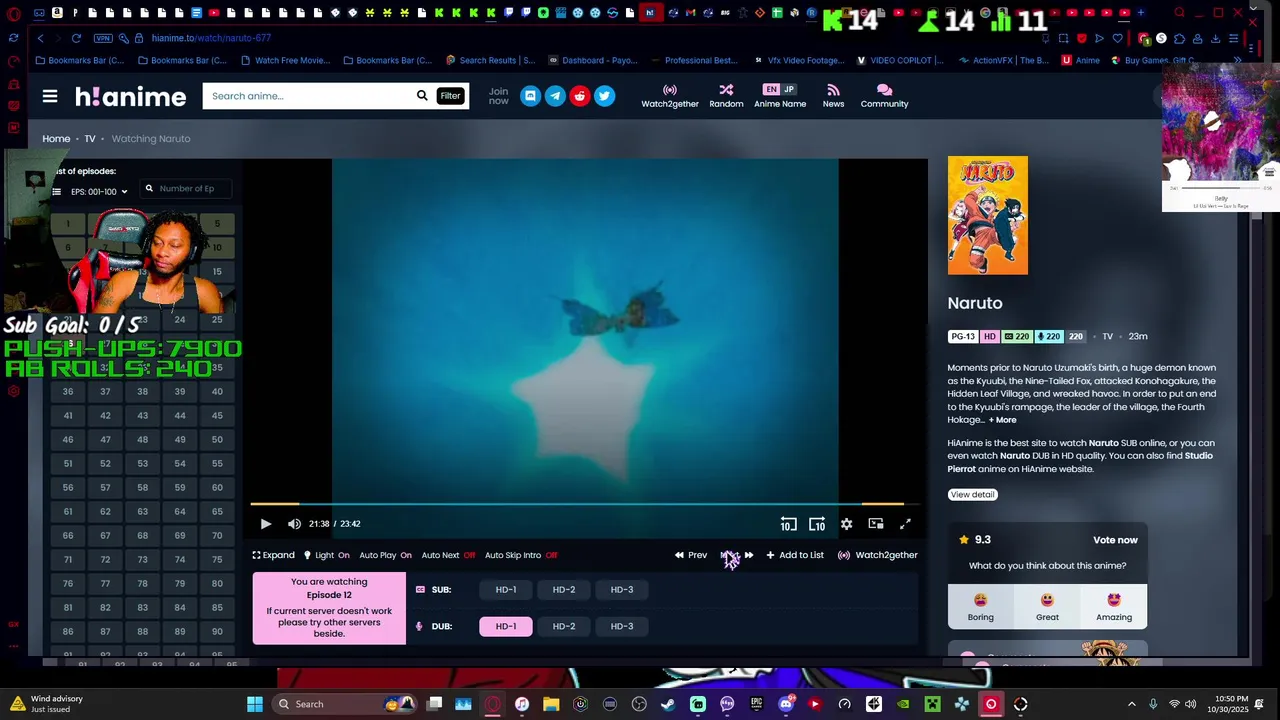Open the Vfx Video Footage bookmark
Viewport: 1280px width, 720px height.
[x=799, y=60]
